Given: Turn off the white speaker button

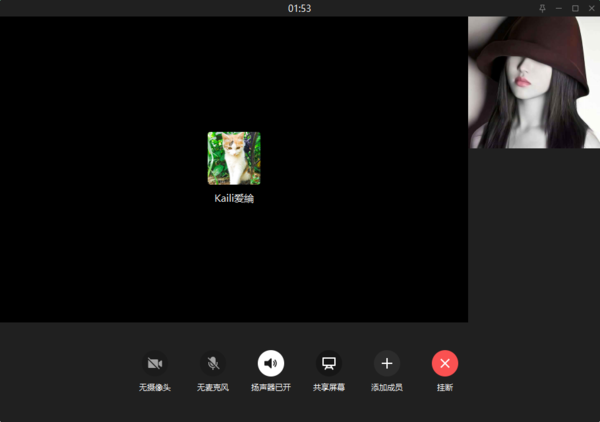Looking at the screenshot, I should click(271, 363).
